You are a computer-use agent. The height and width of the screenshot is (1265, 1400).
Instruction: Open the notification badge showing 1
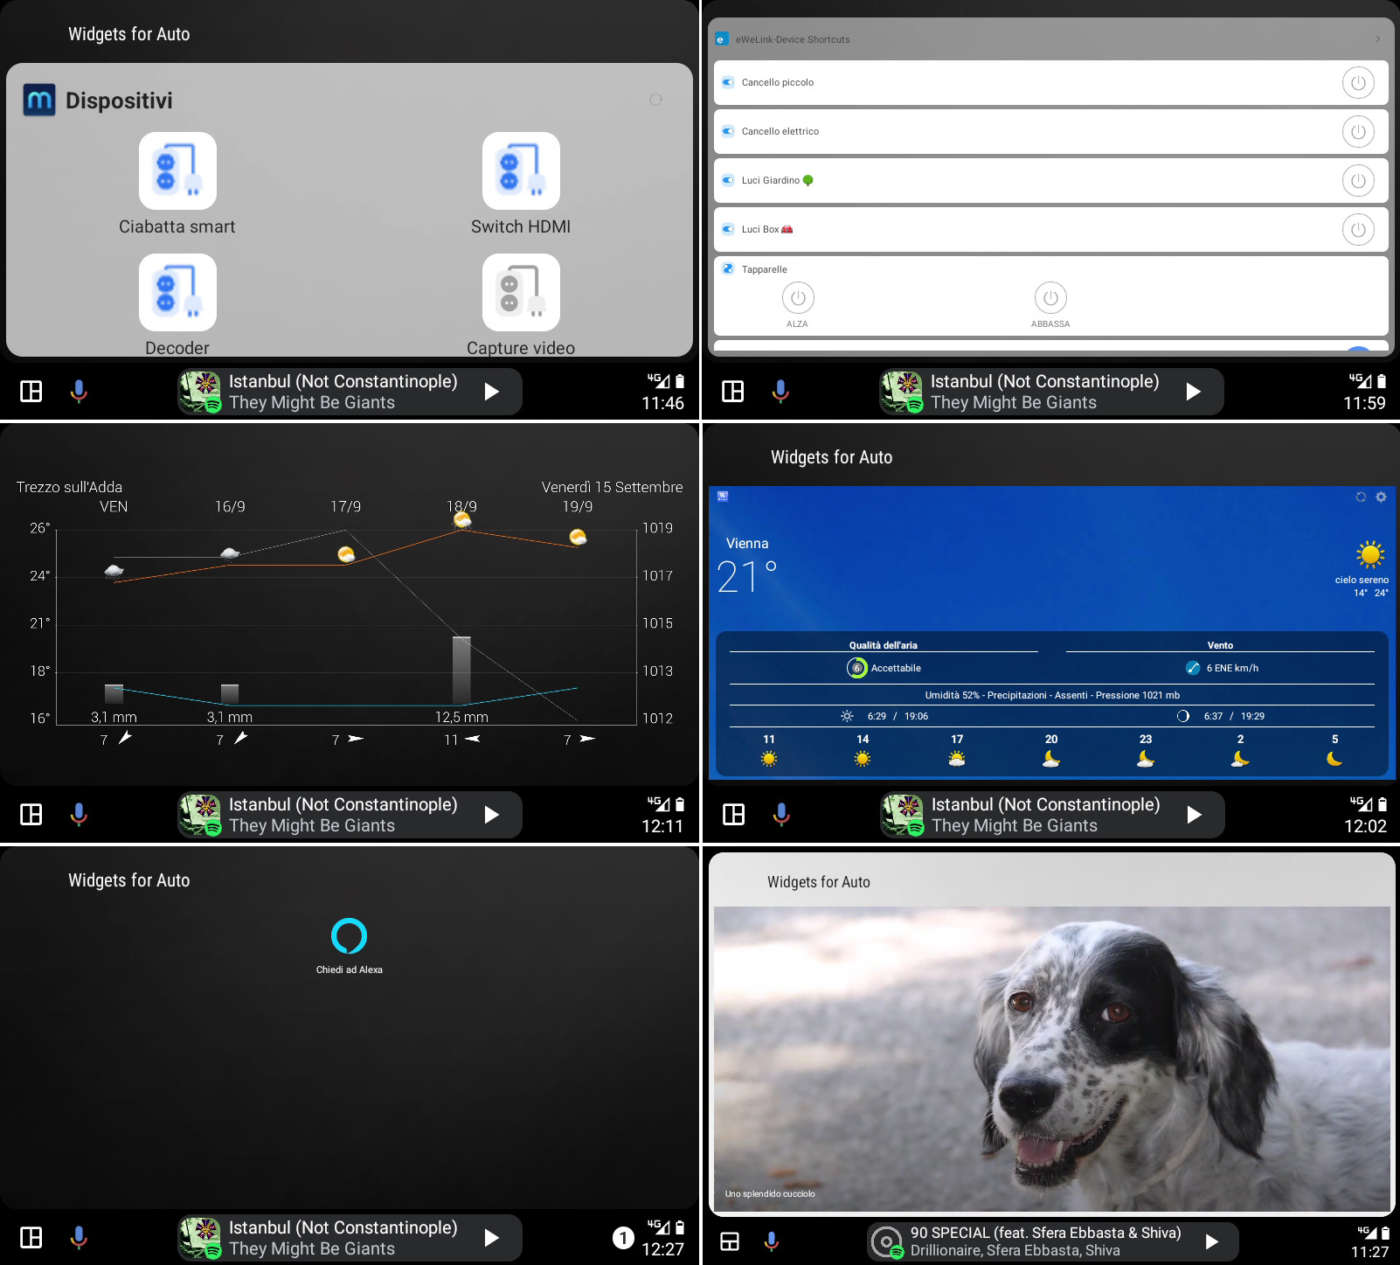[x=623, y=1238]
